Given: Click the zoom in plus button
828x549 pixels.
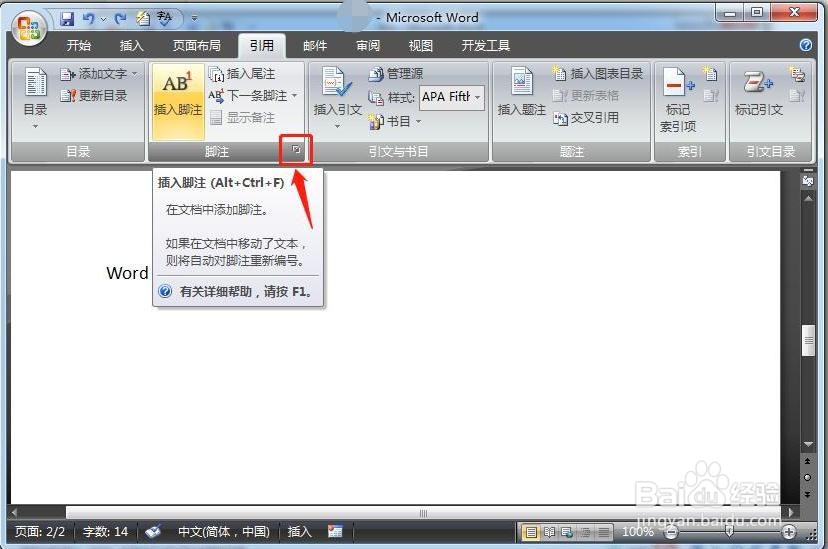Looking at the screenshot, I should coord(789,532).
